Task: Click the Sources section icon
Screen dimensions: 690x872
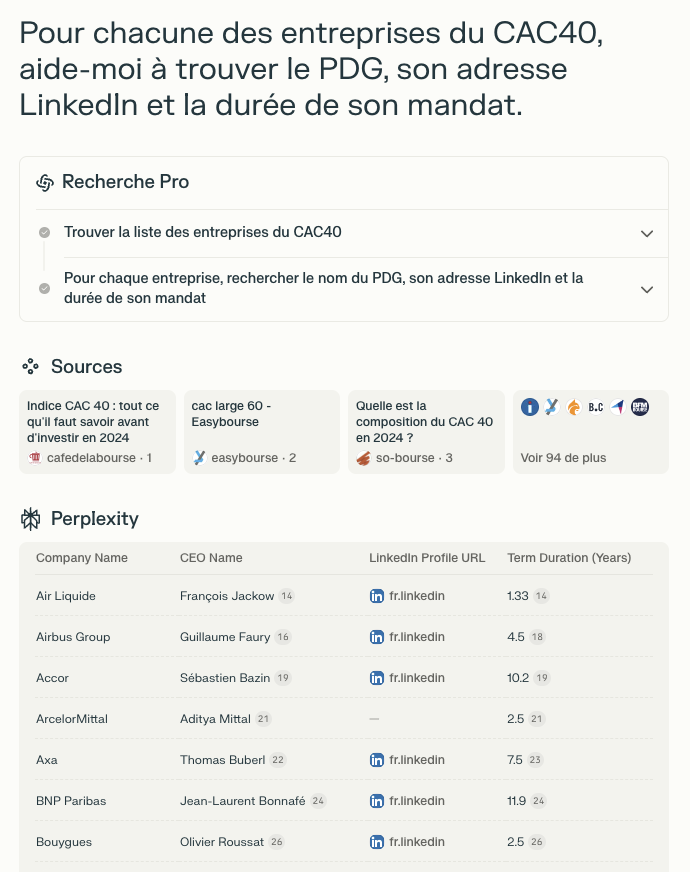Action: pyautogui.click(x=29, y=366)
